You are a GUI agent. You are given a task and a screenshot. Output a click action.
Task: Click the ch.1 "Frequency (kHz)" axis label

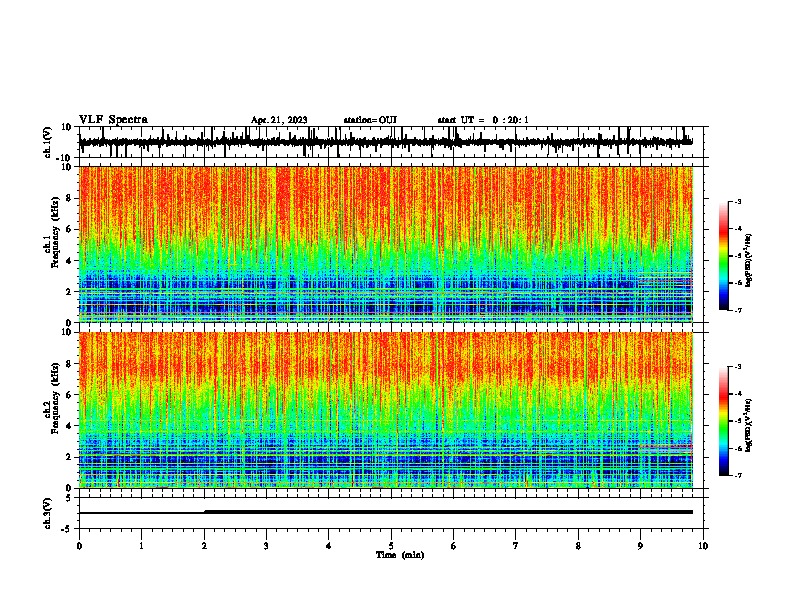coord(56,233)
